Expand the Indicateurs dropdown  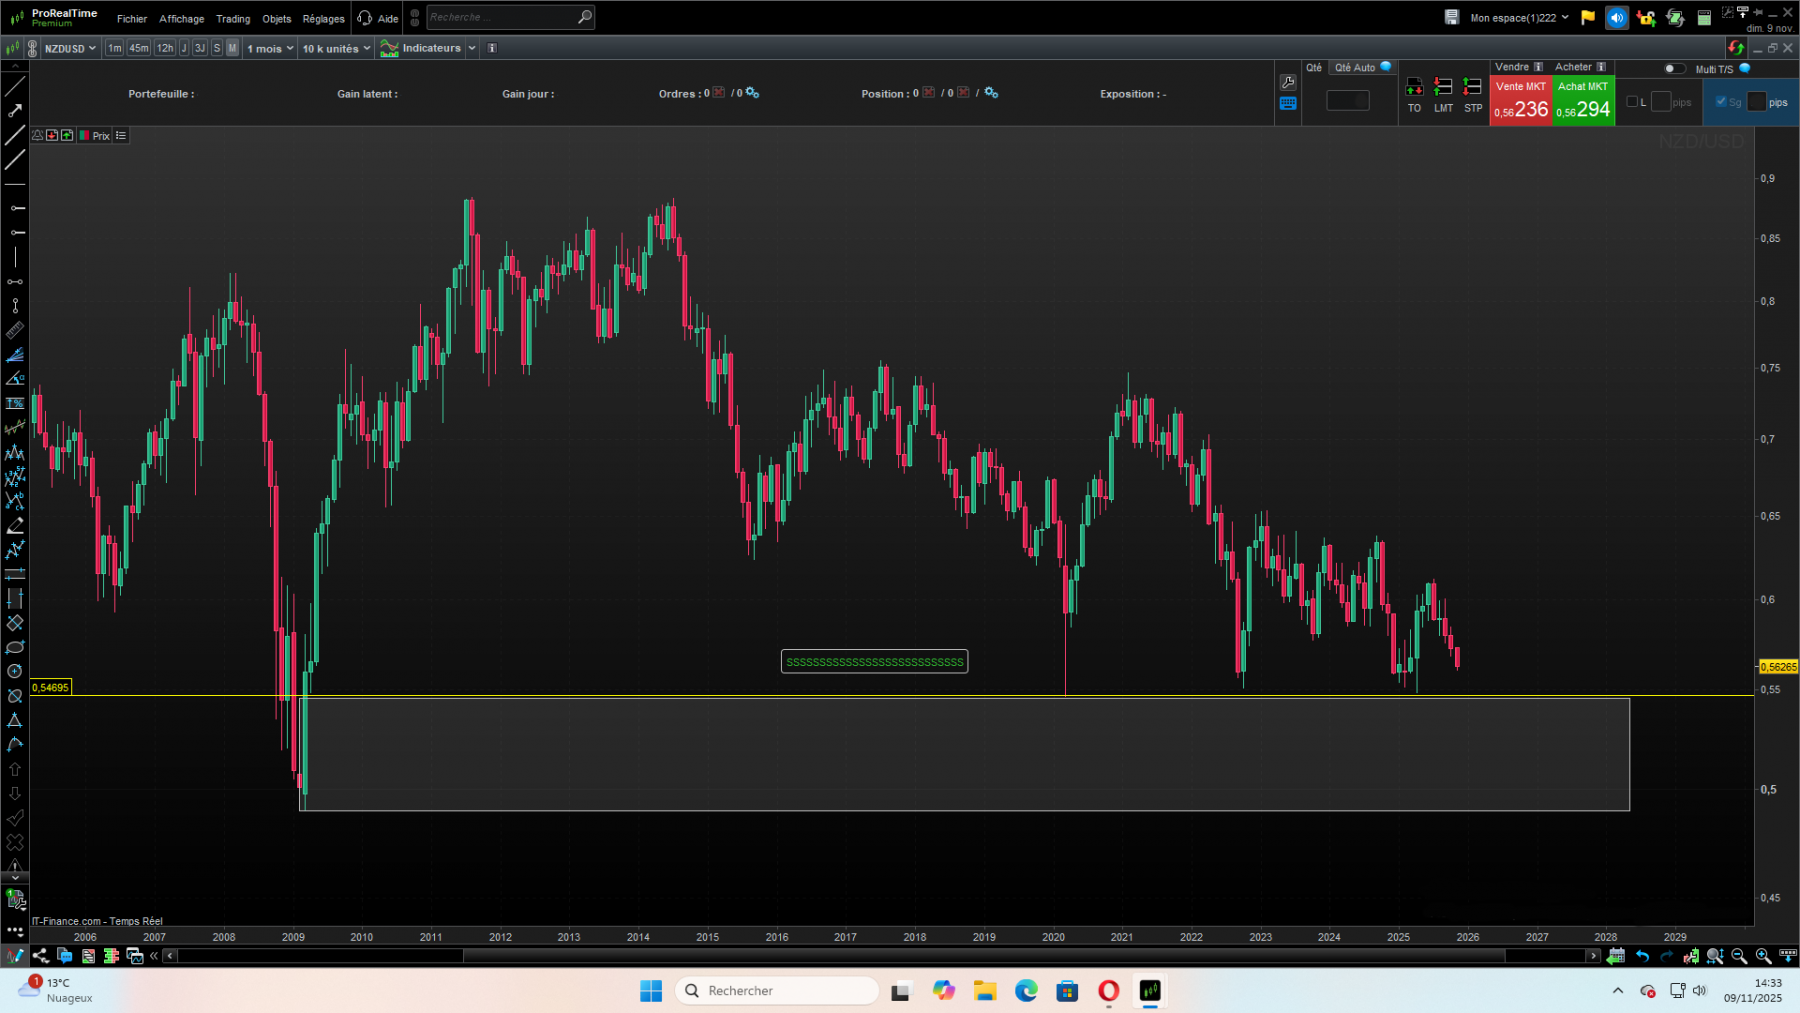(x=472, y=48)
